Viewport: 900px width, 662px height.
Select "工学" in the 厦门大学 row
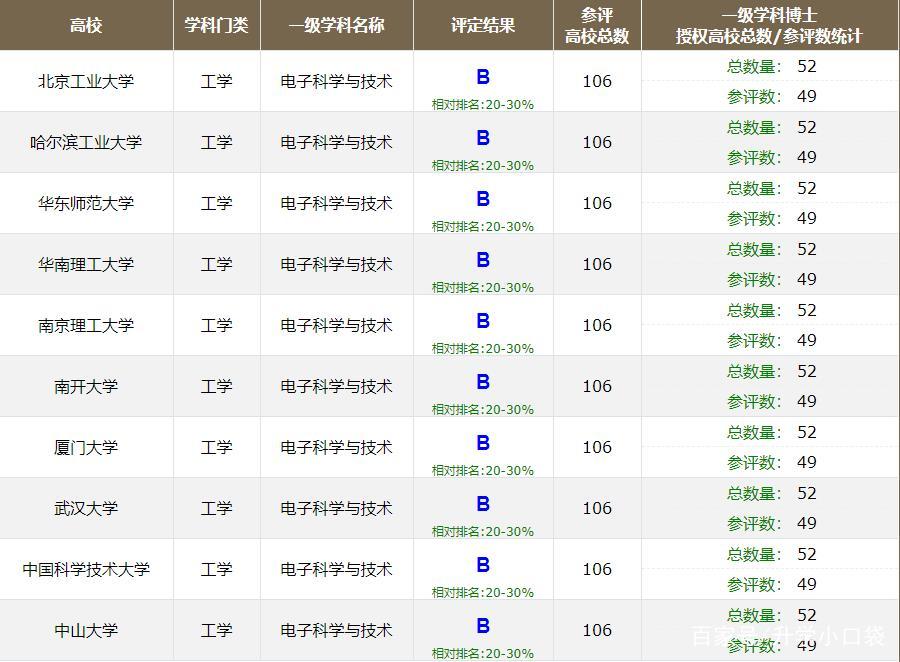point(216,447)
